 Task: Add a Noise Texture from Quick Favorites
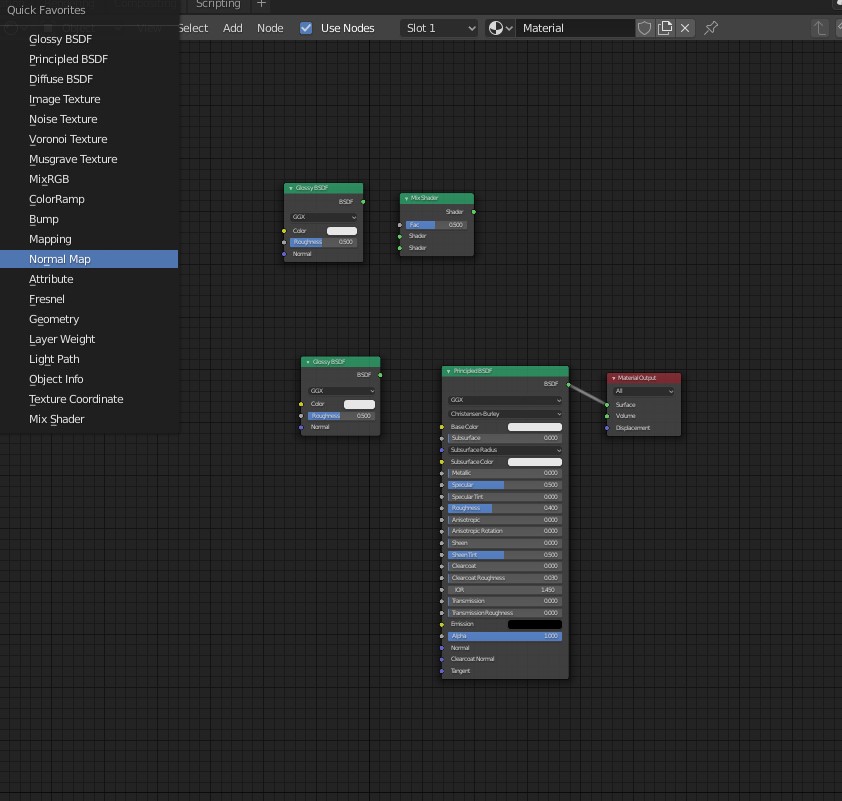point(89,119)
